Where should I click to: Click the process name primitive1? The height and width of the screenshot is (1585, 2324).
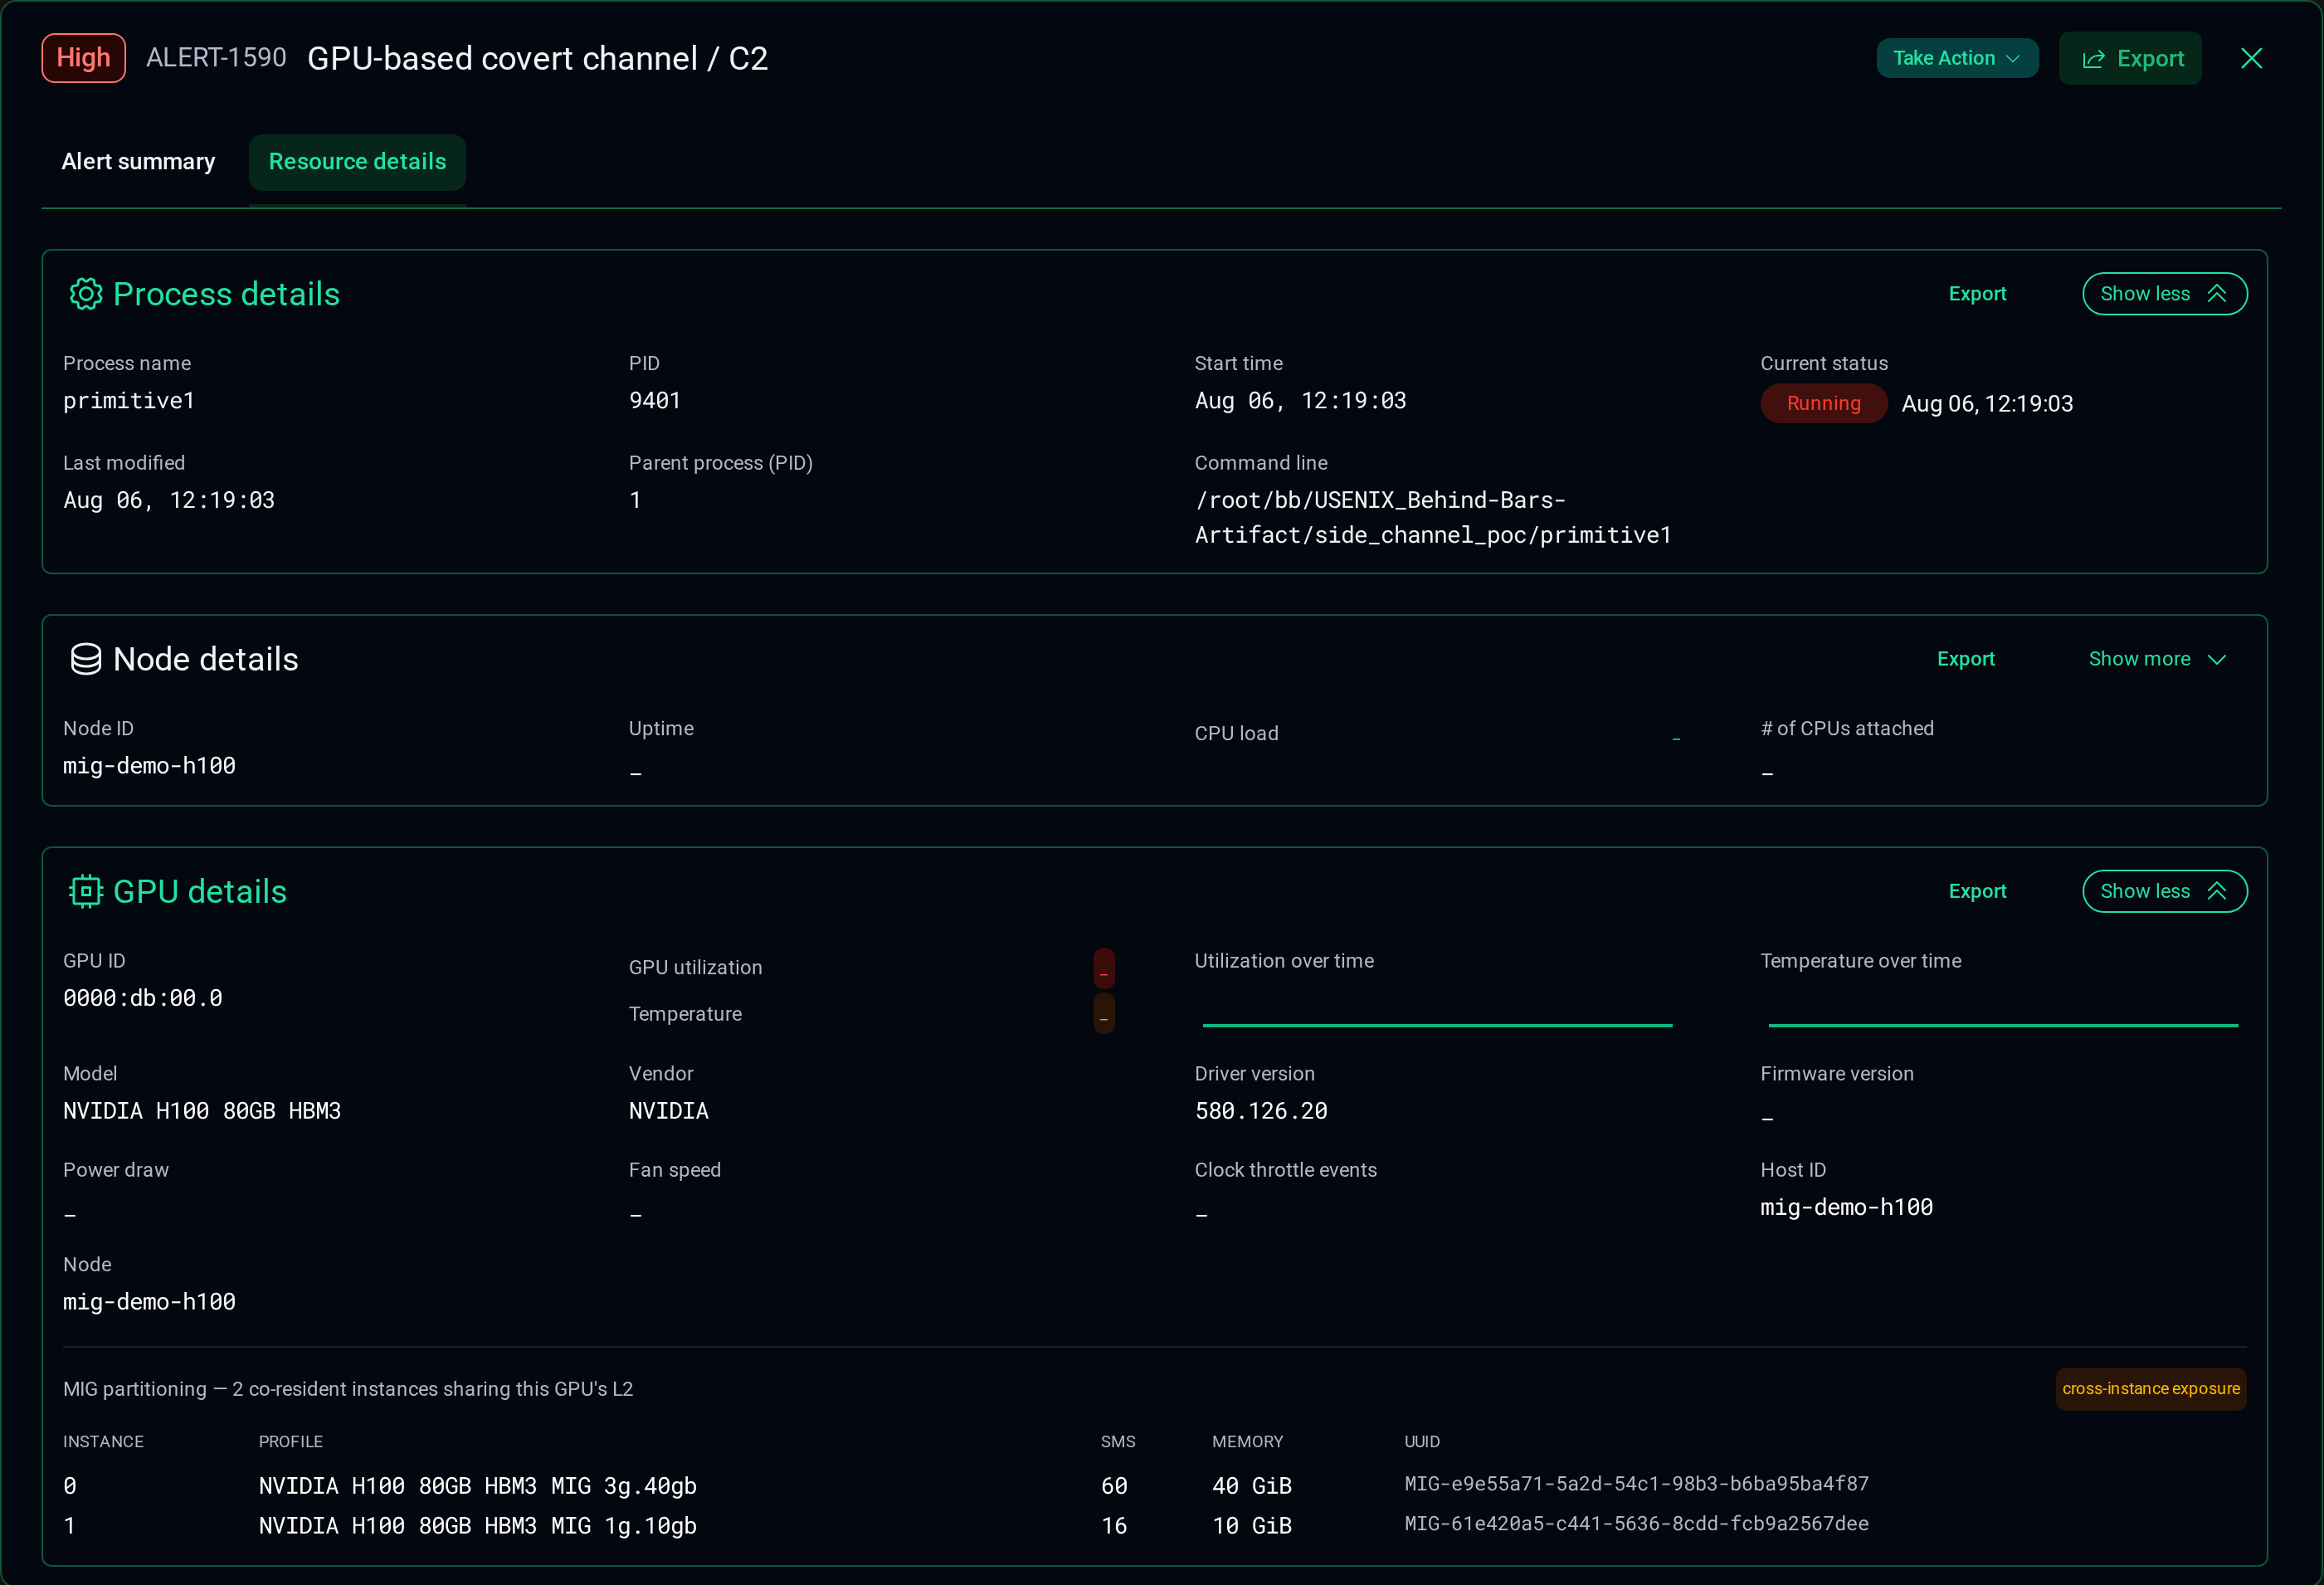129,401
